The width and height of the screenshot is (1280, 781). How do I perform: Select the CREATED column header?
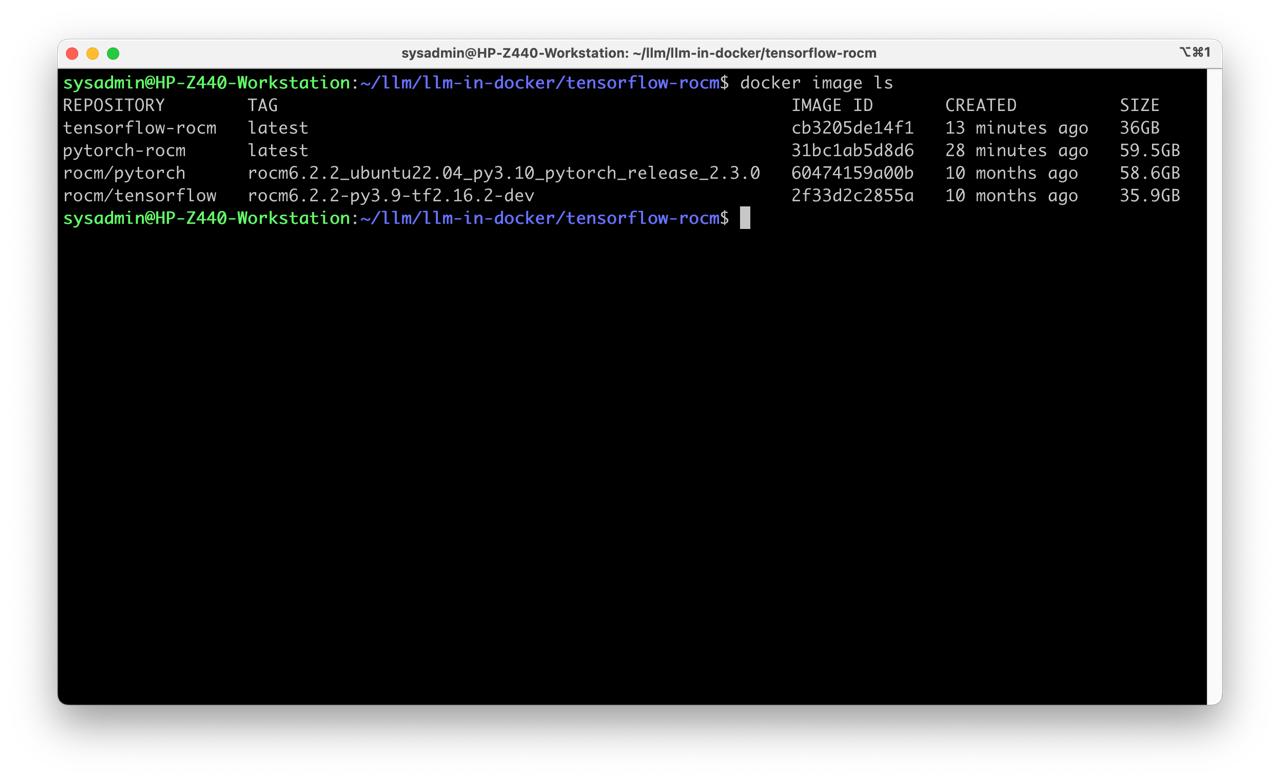coord(981,105)
